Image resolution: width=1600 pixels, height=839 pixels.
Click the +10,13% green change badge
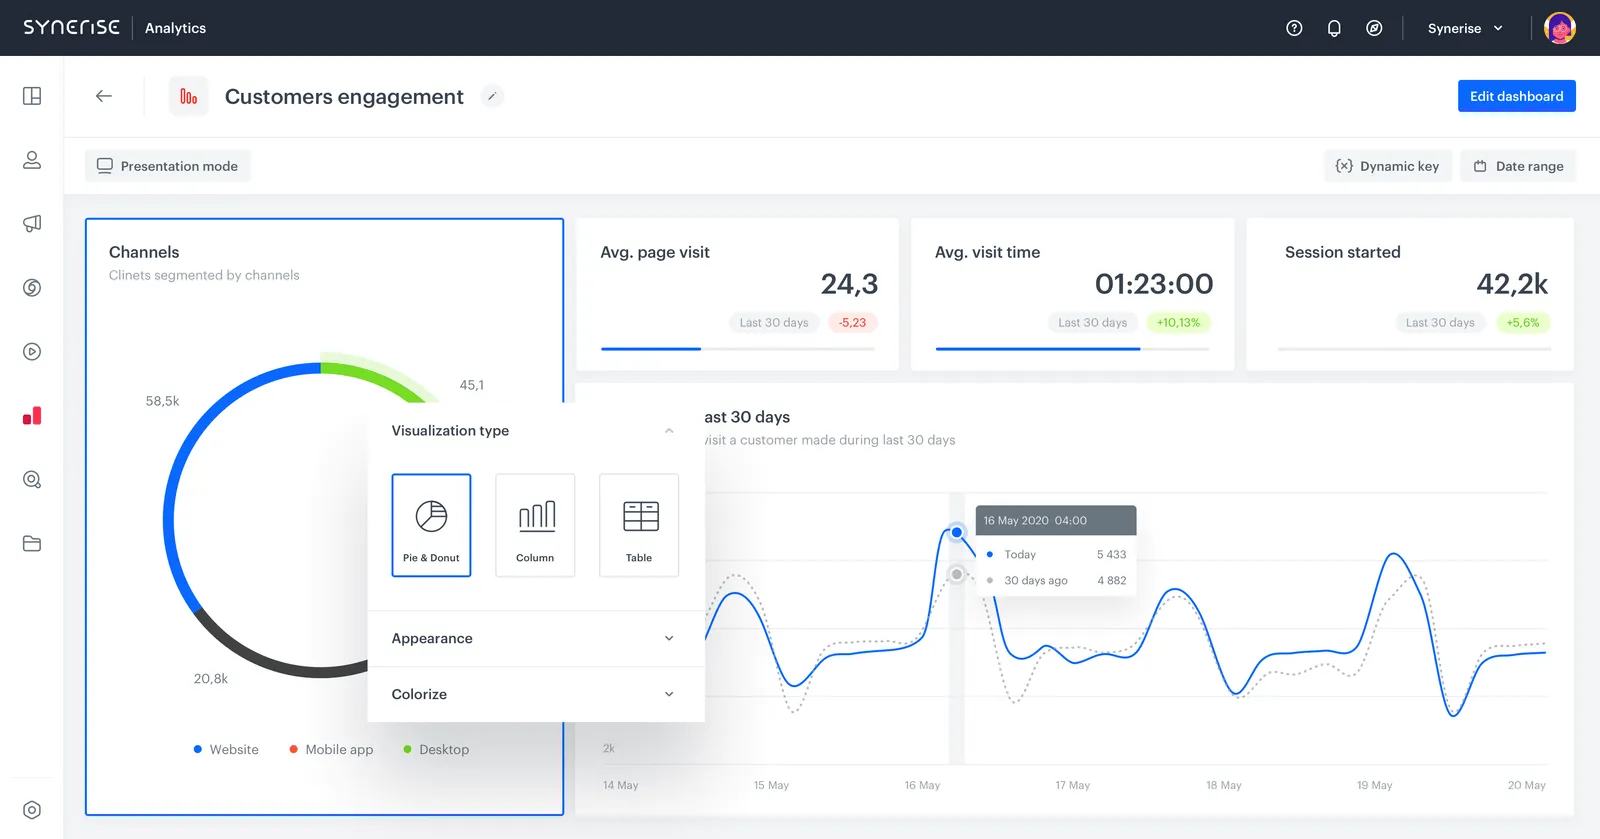1178,323
